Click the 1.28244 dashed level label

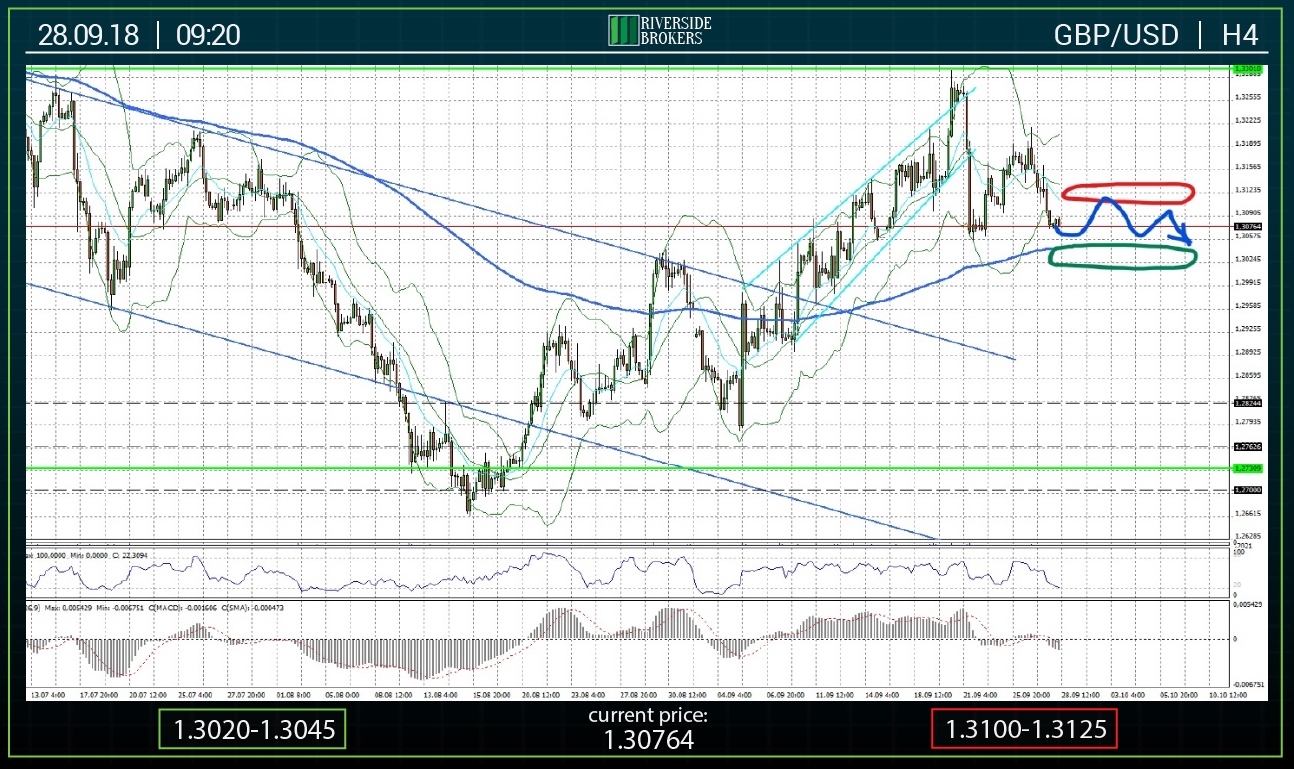(x=1248, y=403)
